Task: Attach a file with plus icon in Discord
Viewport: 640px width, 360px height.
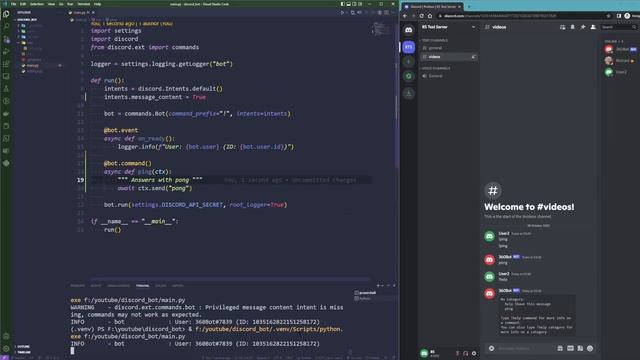Action: [x=491, y=348]
